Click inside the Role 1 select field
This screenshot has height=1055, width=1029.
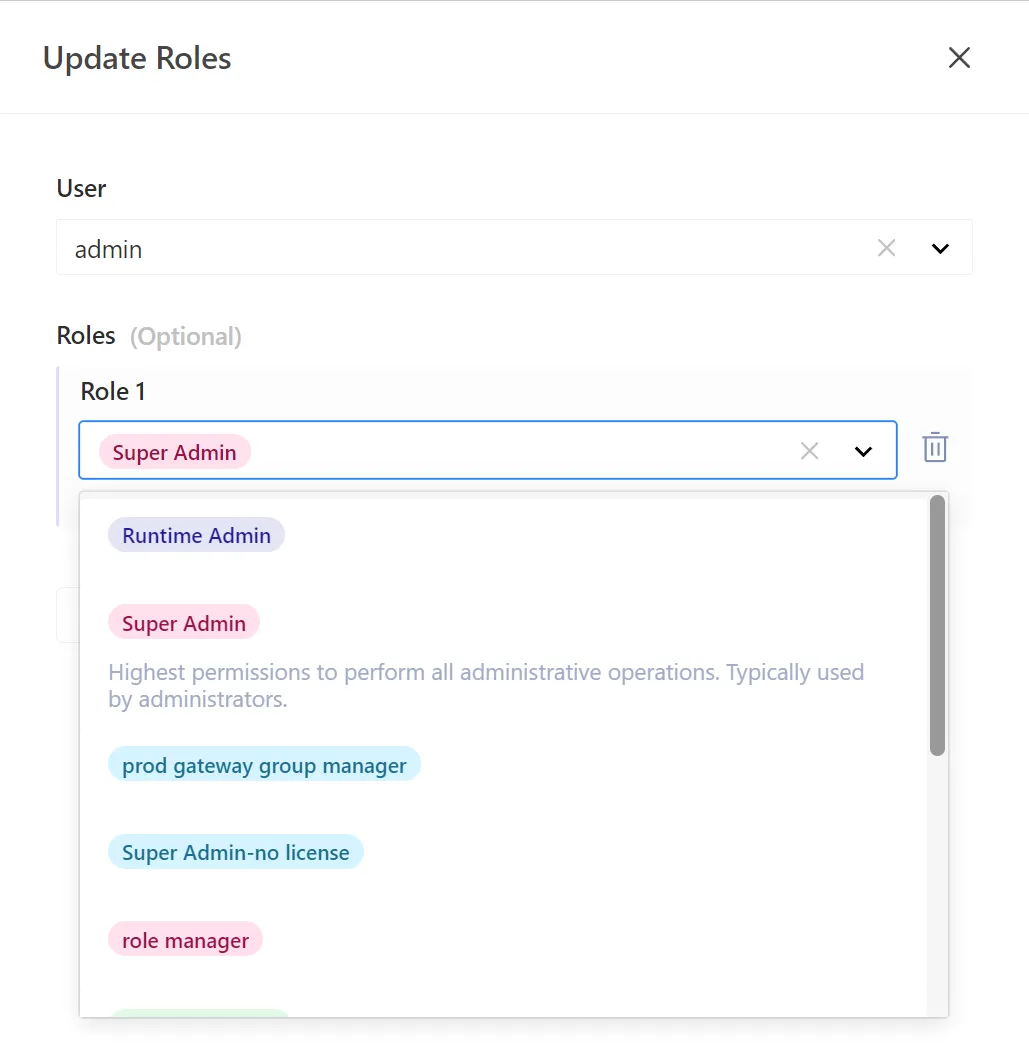coord(488,450)
